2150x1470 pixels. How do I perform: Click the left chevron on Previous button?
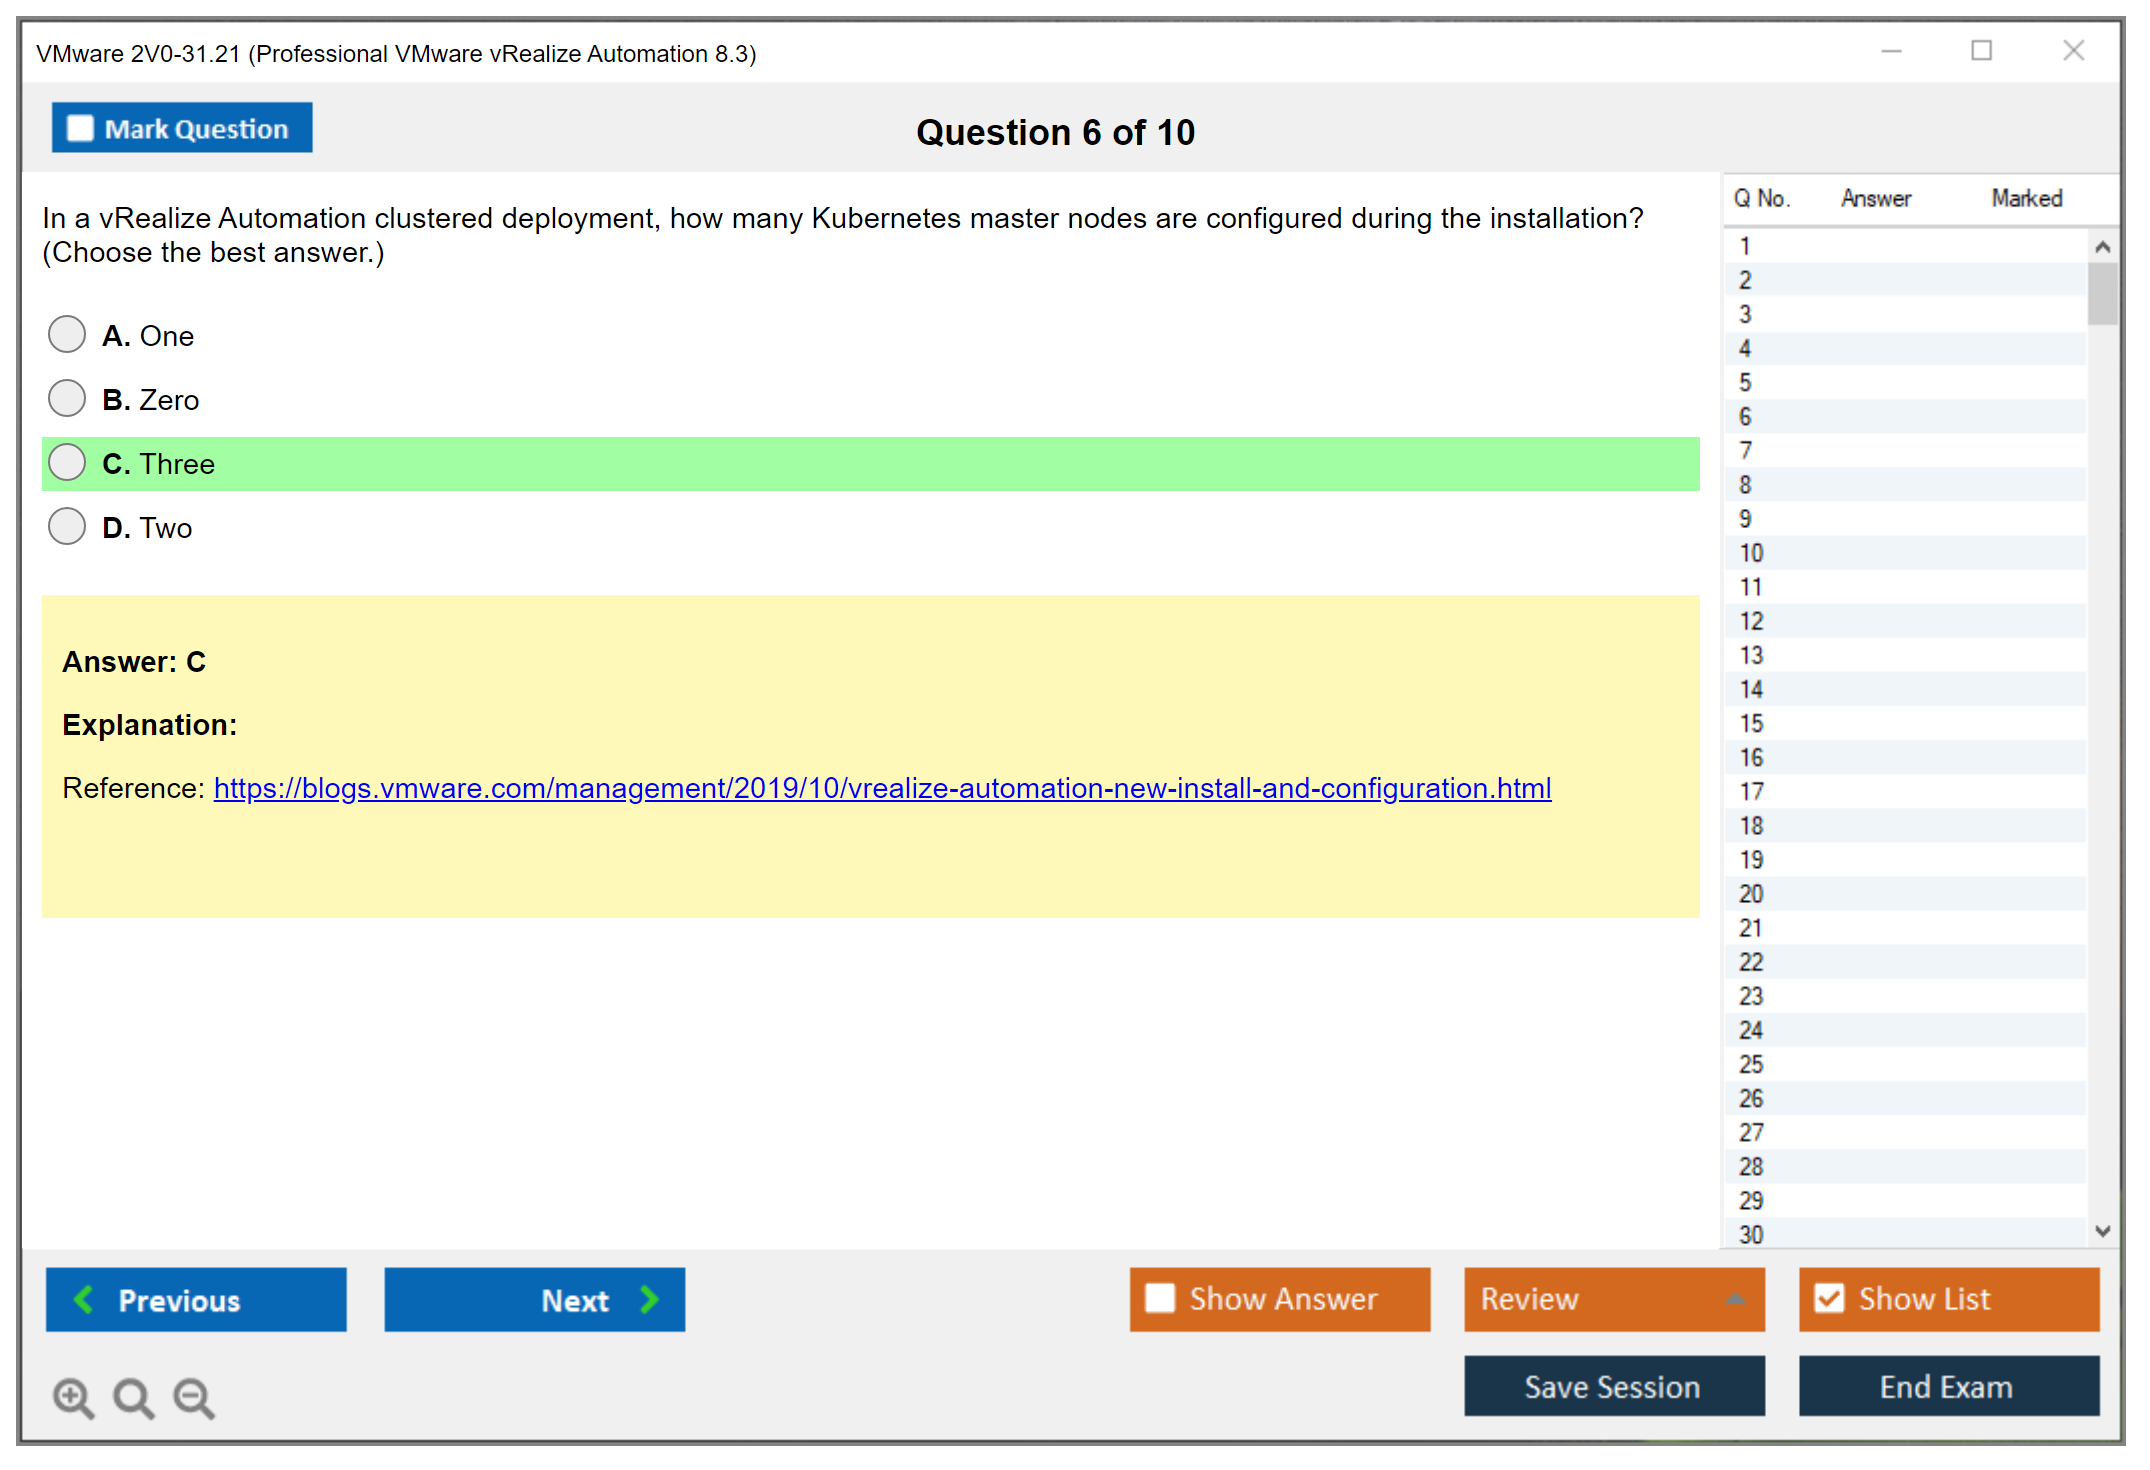[x=84, y=1299]
